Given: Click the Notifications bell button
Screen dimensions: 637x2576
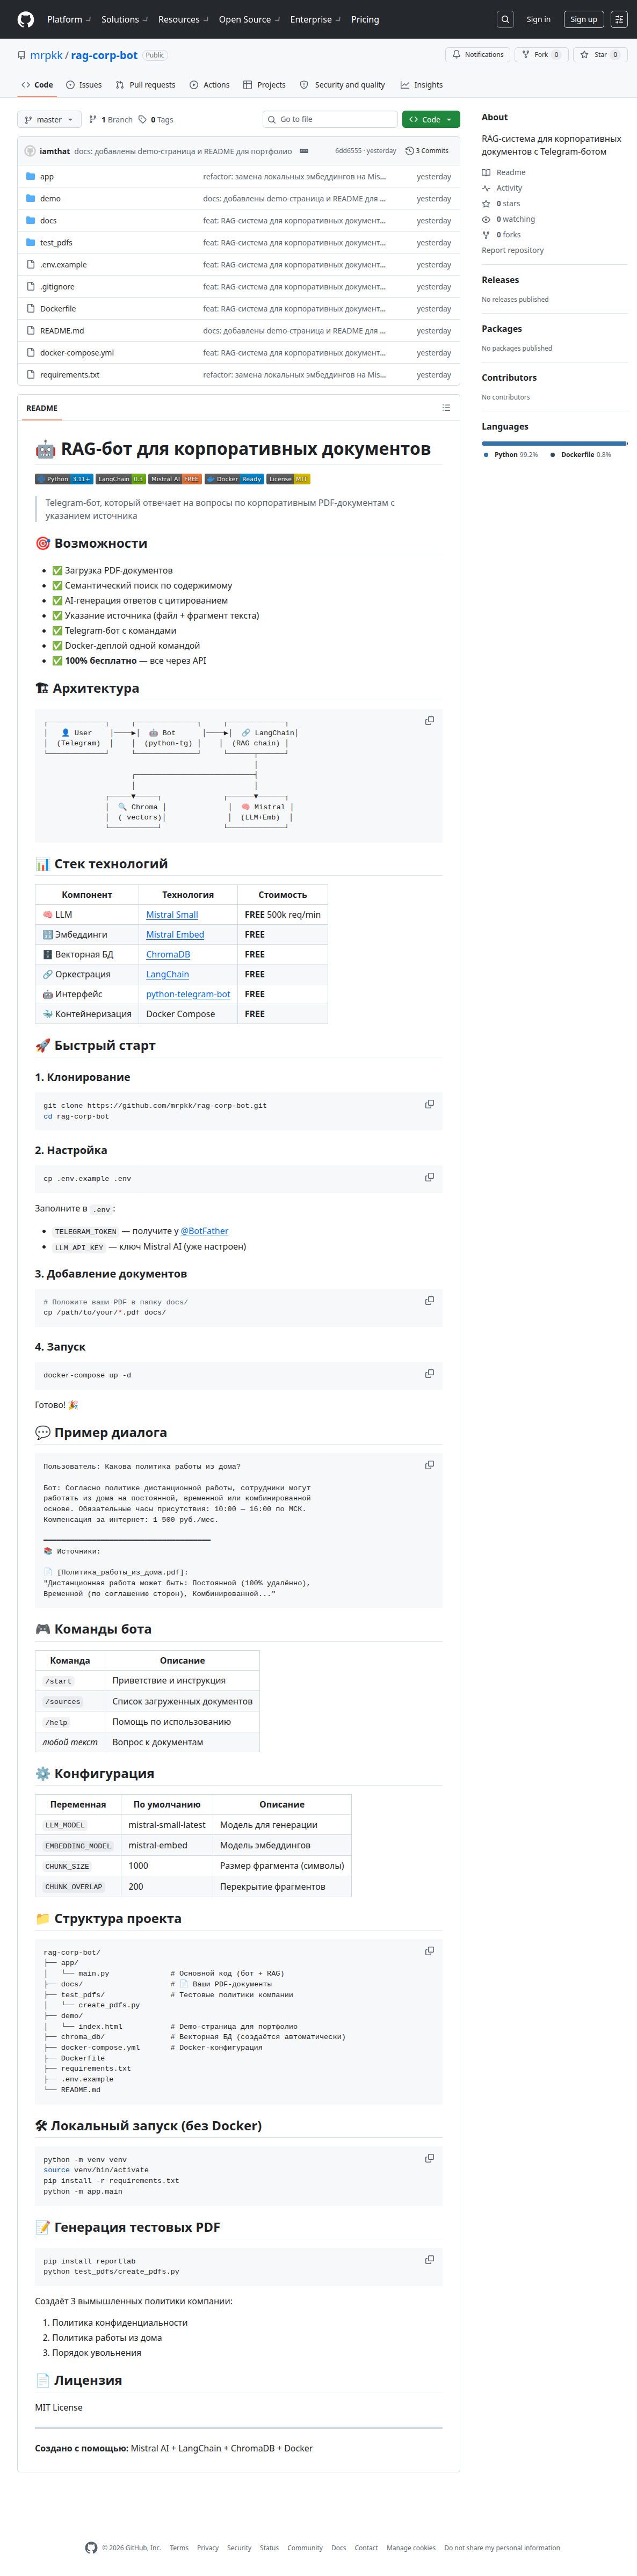Looking at the screenshot, I should [x=478, y=55].
